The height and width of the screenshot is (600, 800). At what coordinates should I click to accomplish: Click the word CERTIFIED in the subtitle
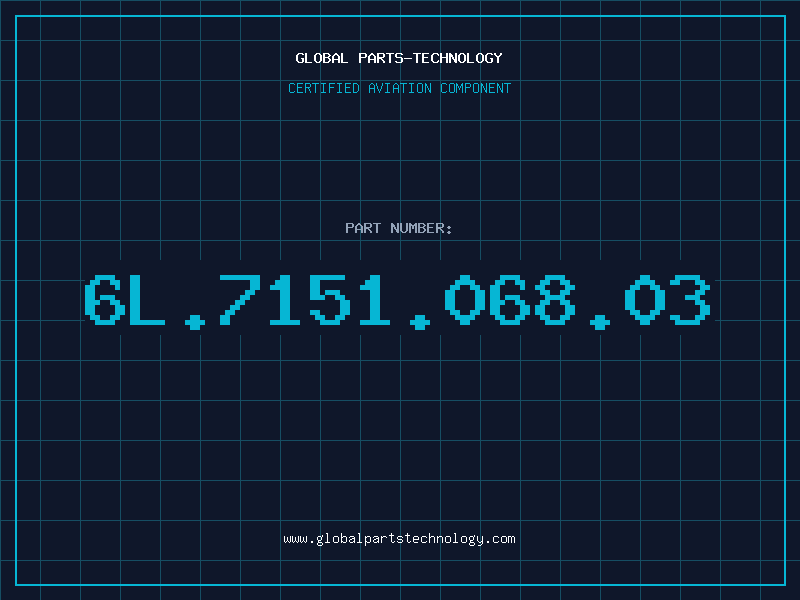coord(324,88)
